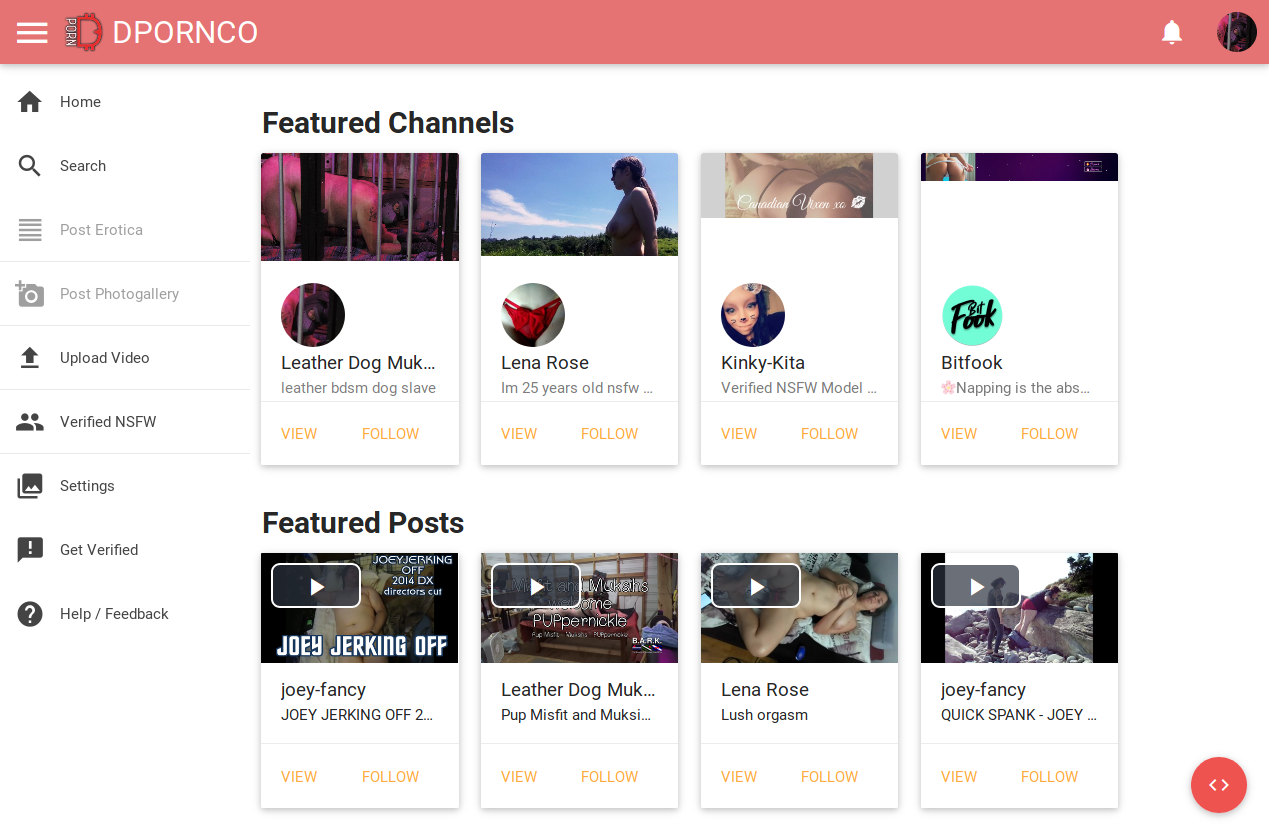This screenshot has width=1269, height=835.
Task: Click the Upload Video icon
Action: tap(30, 358)
